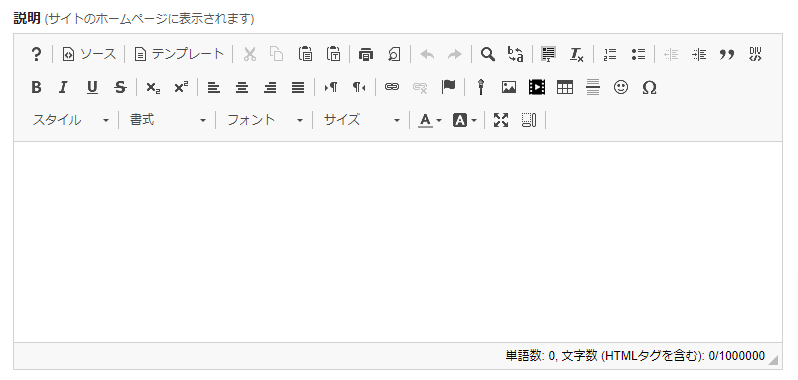This screenshot has width=798, height=380.
Task: Insert an anchor flag
Action: click(448, 87)
